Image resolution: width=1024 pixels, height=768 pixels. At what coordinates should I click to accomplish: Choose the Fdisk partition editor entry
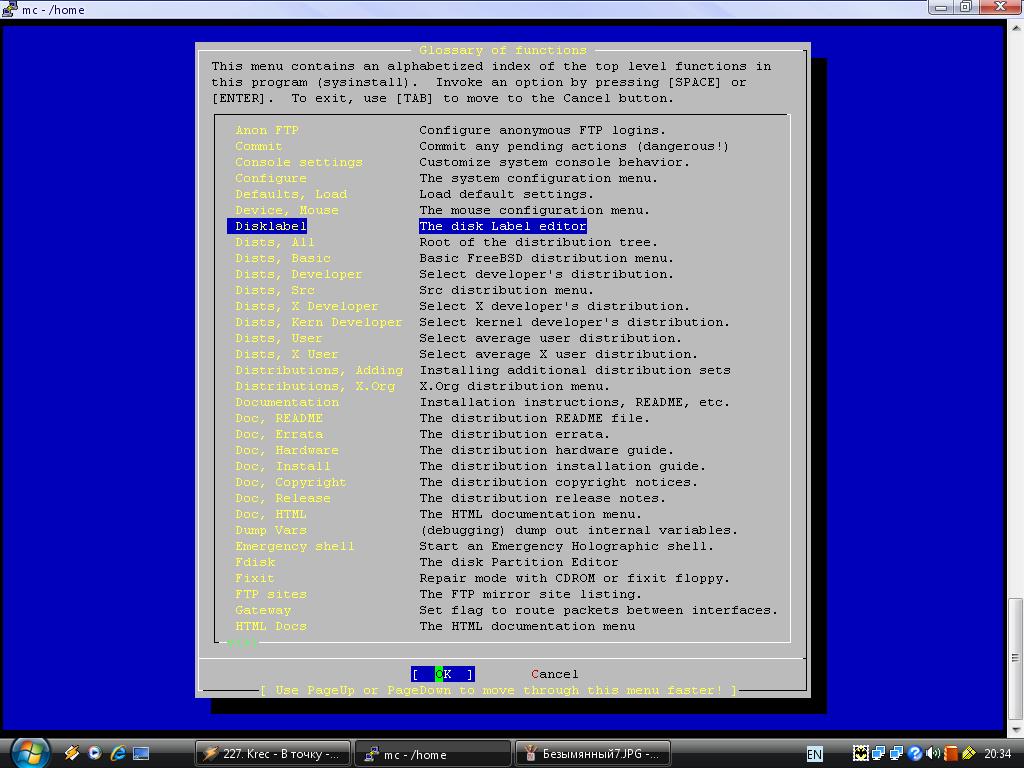coord(255,562)
